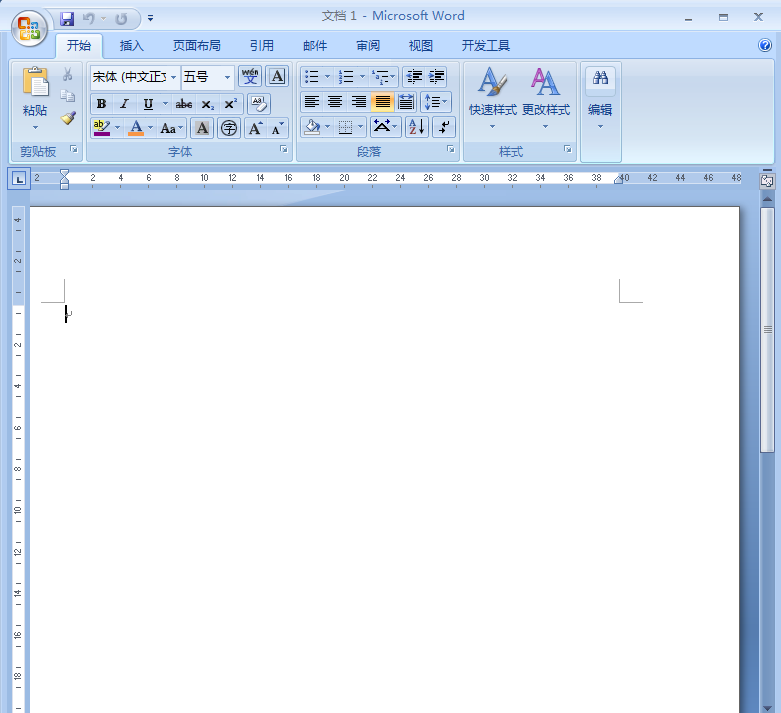Screen dimensions: 781x713
Task: Apply distributed alignment
Action: pos(405,102)
